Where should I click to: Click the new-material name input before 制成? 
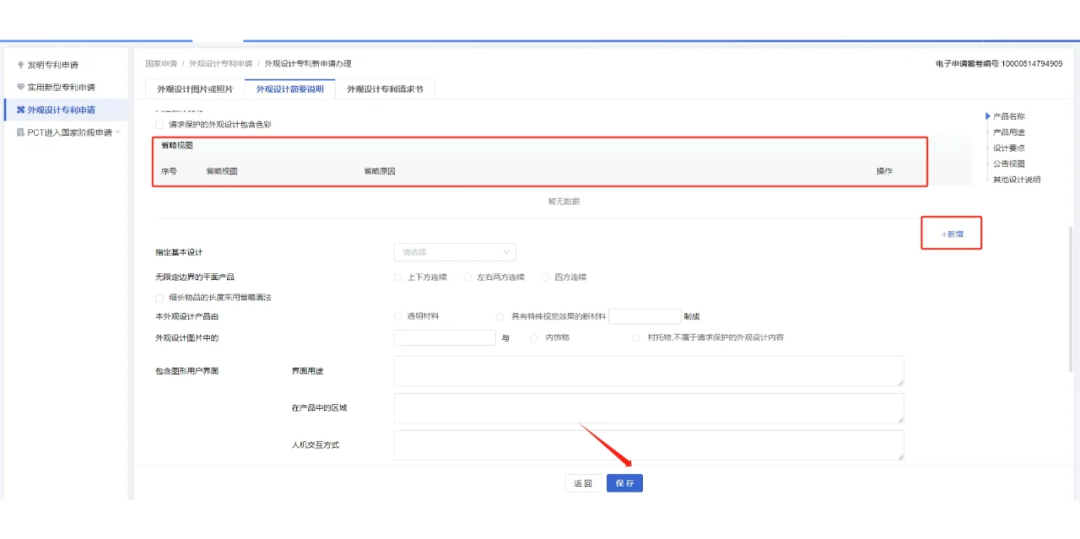coord(645,317)
